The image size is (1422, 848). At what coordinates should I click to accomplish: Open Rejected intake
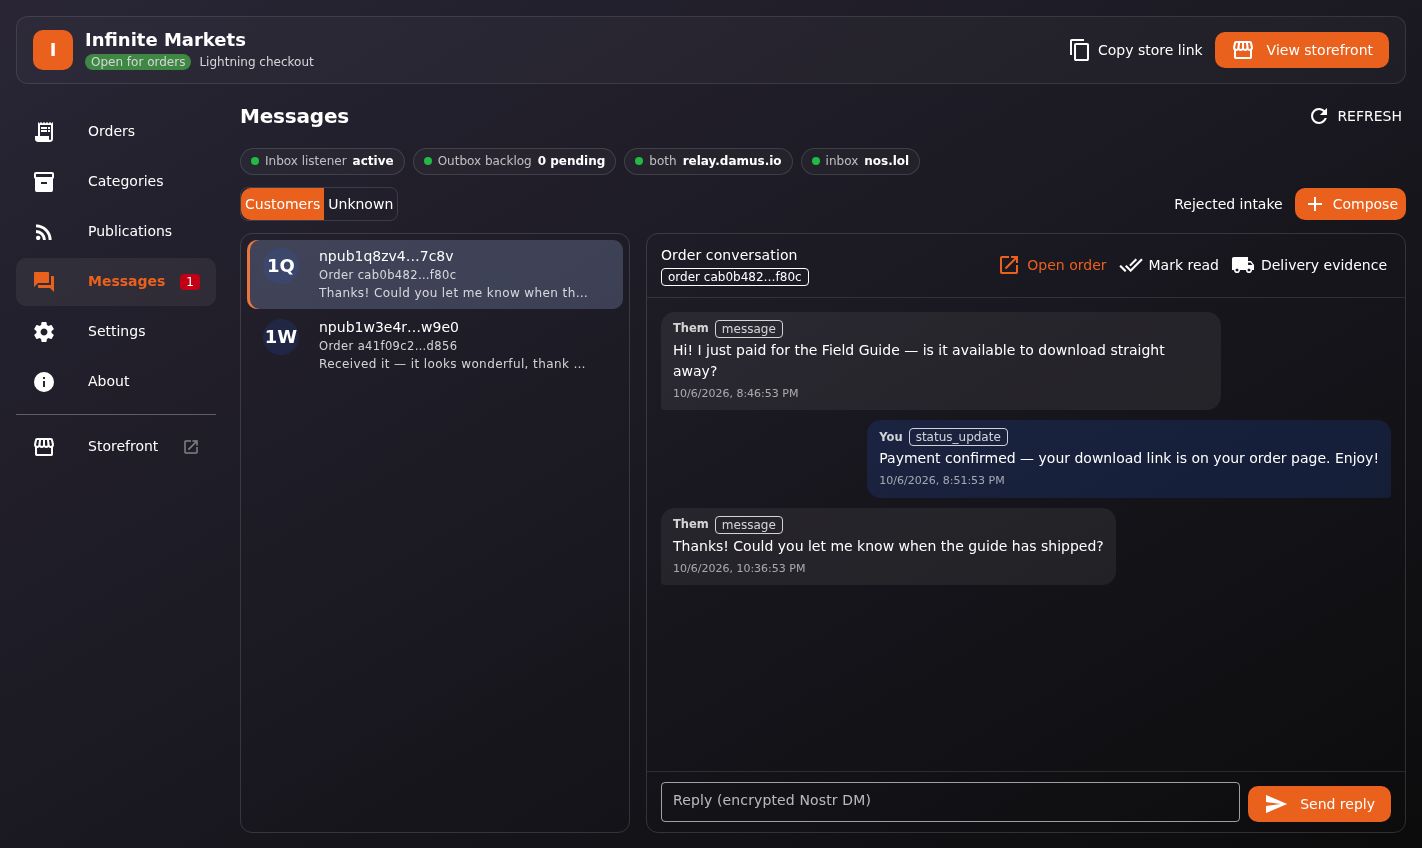point(1228,204)
